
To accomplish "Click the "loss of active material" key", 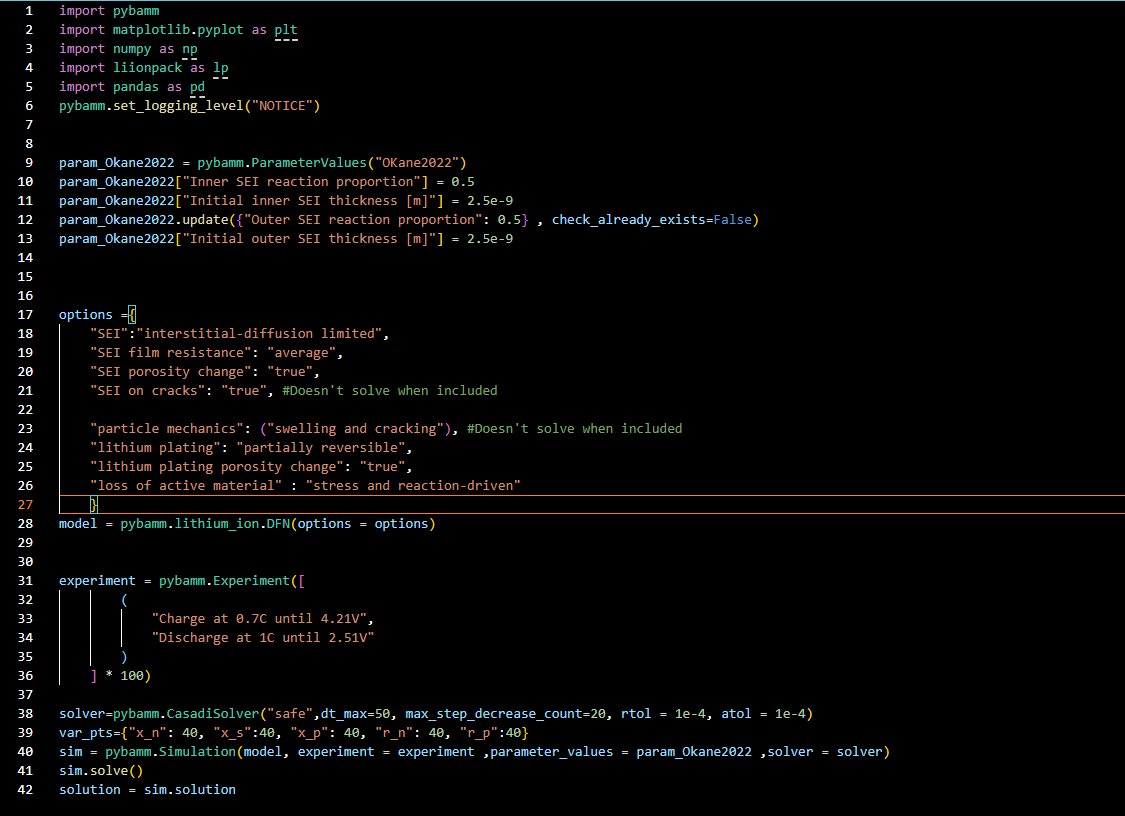I will [x=186, y=486].
